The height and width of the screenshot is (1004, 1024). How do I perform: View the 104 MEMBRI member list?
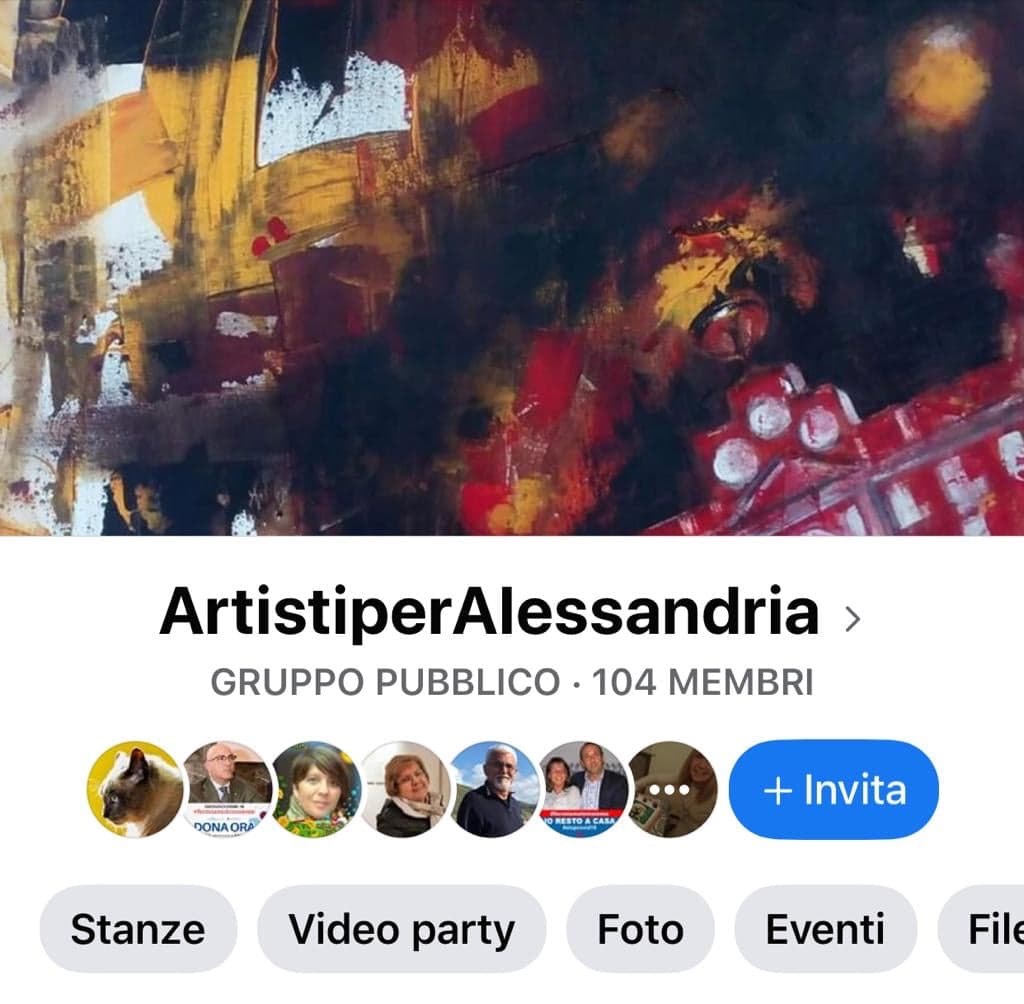(x=702, y=682)
